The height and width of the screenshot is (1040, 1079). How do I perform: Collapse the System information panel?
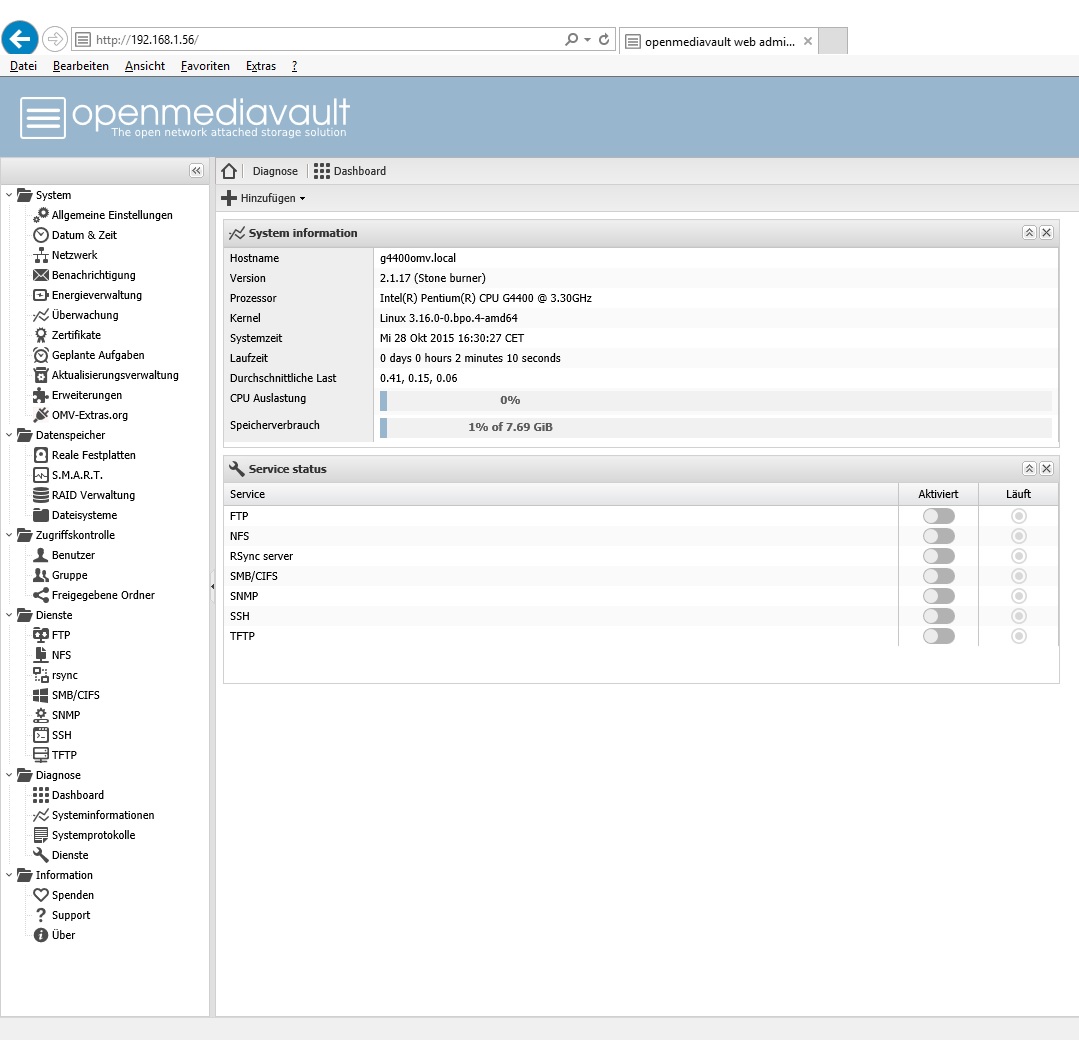[1029, 233]
